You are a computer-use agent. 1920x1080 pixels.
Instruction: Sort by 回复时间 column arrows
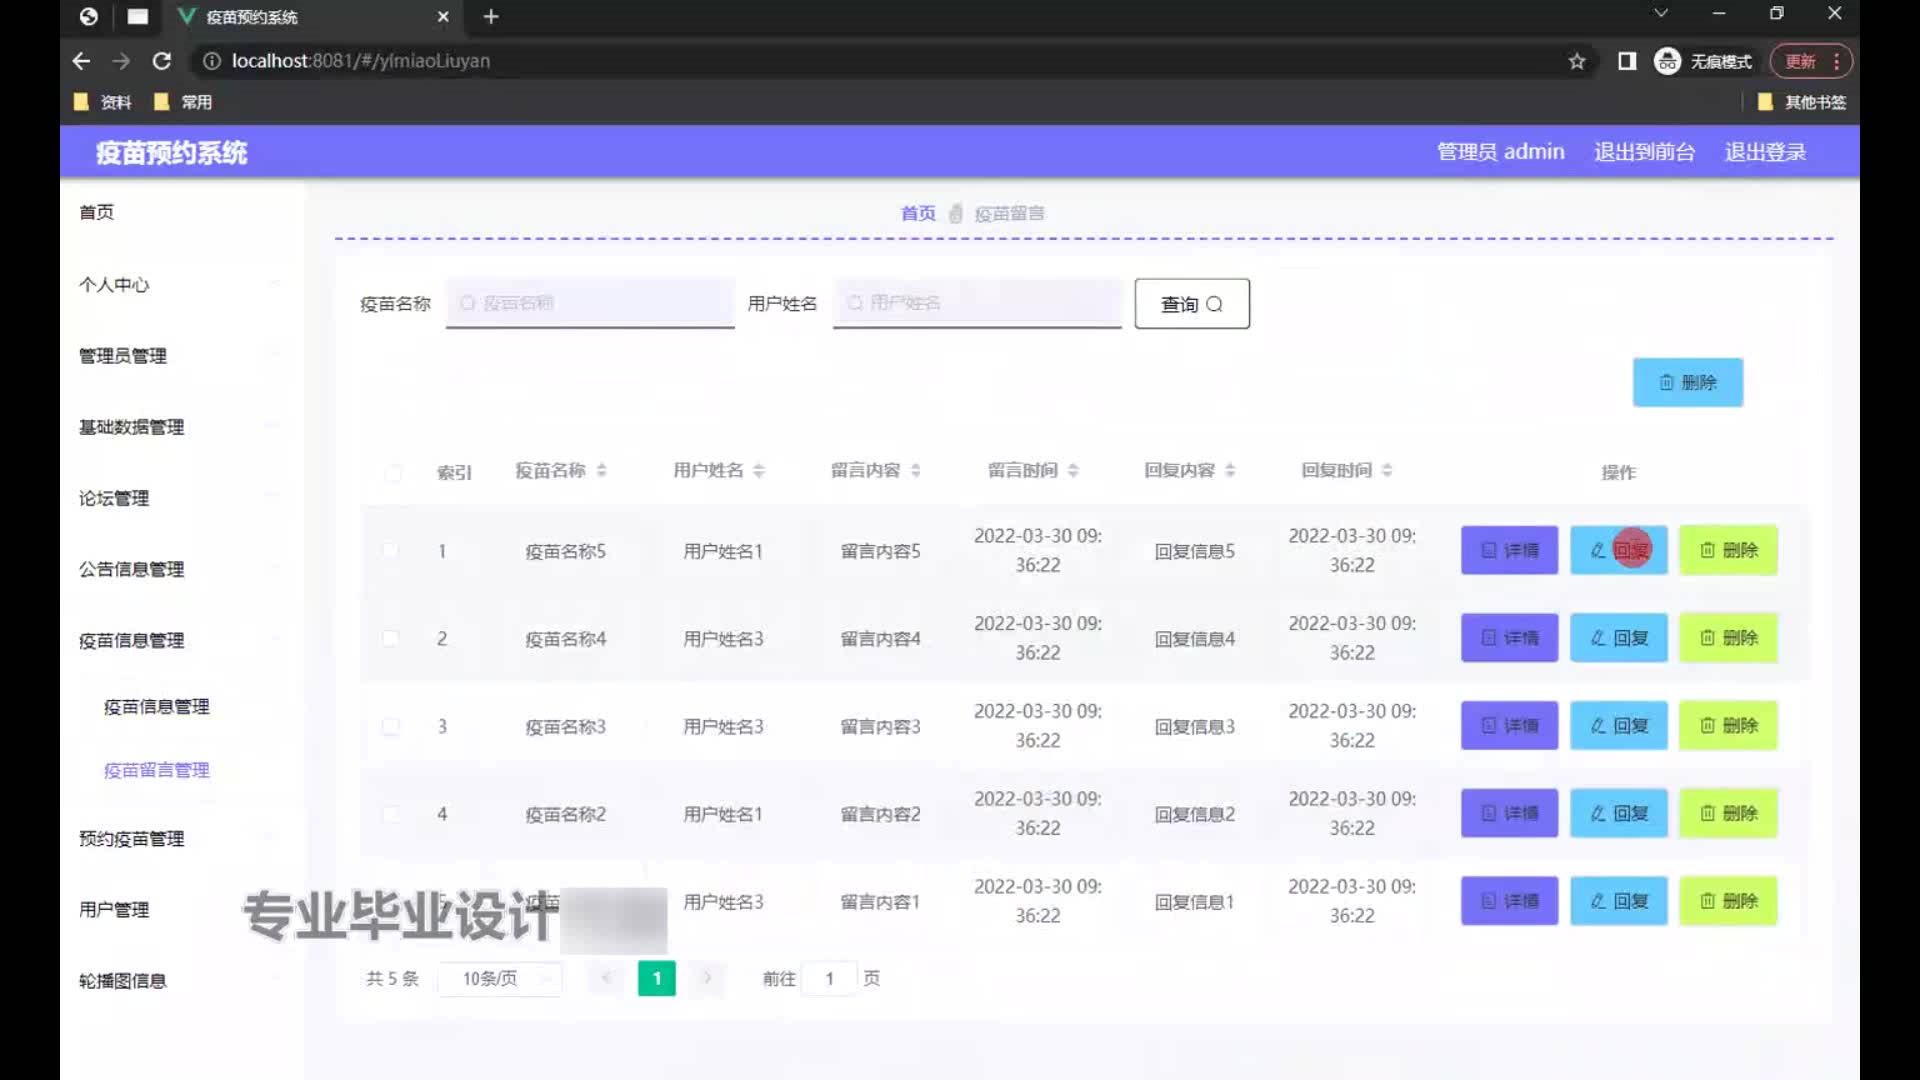point(1387,470)
